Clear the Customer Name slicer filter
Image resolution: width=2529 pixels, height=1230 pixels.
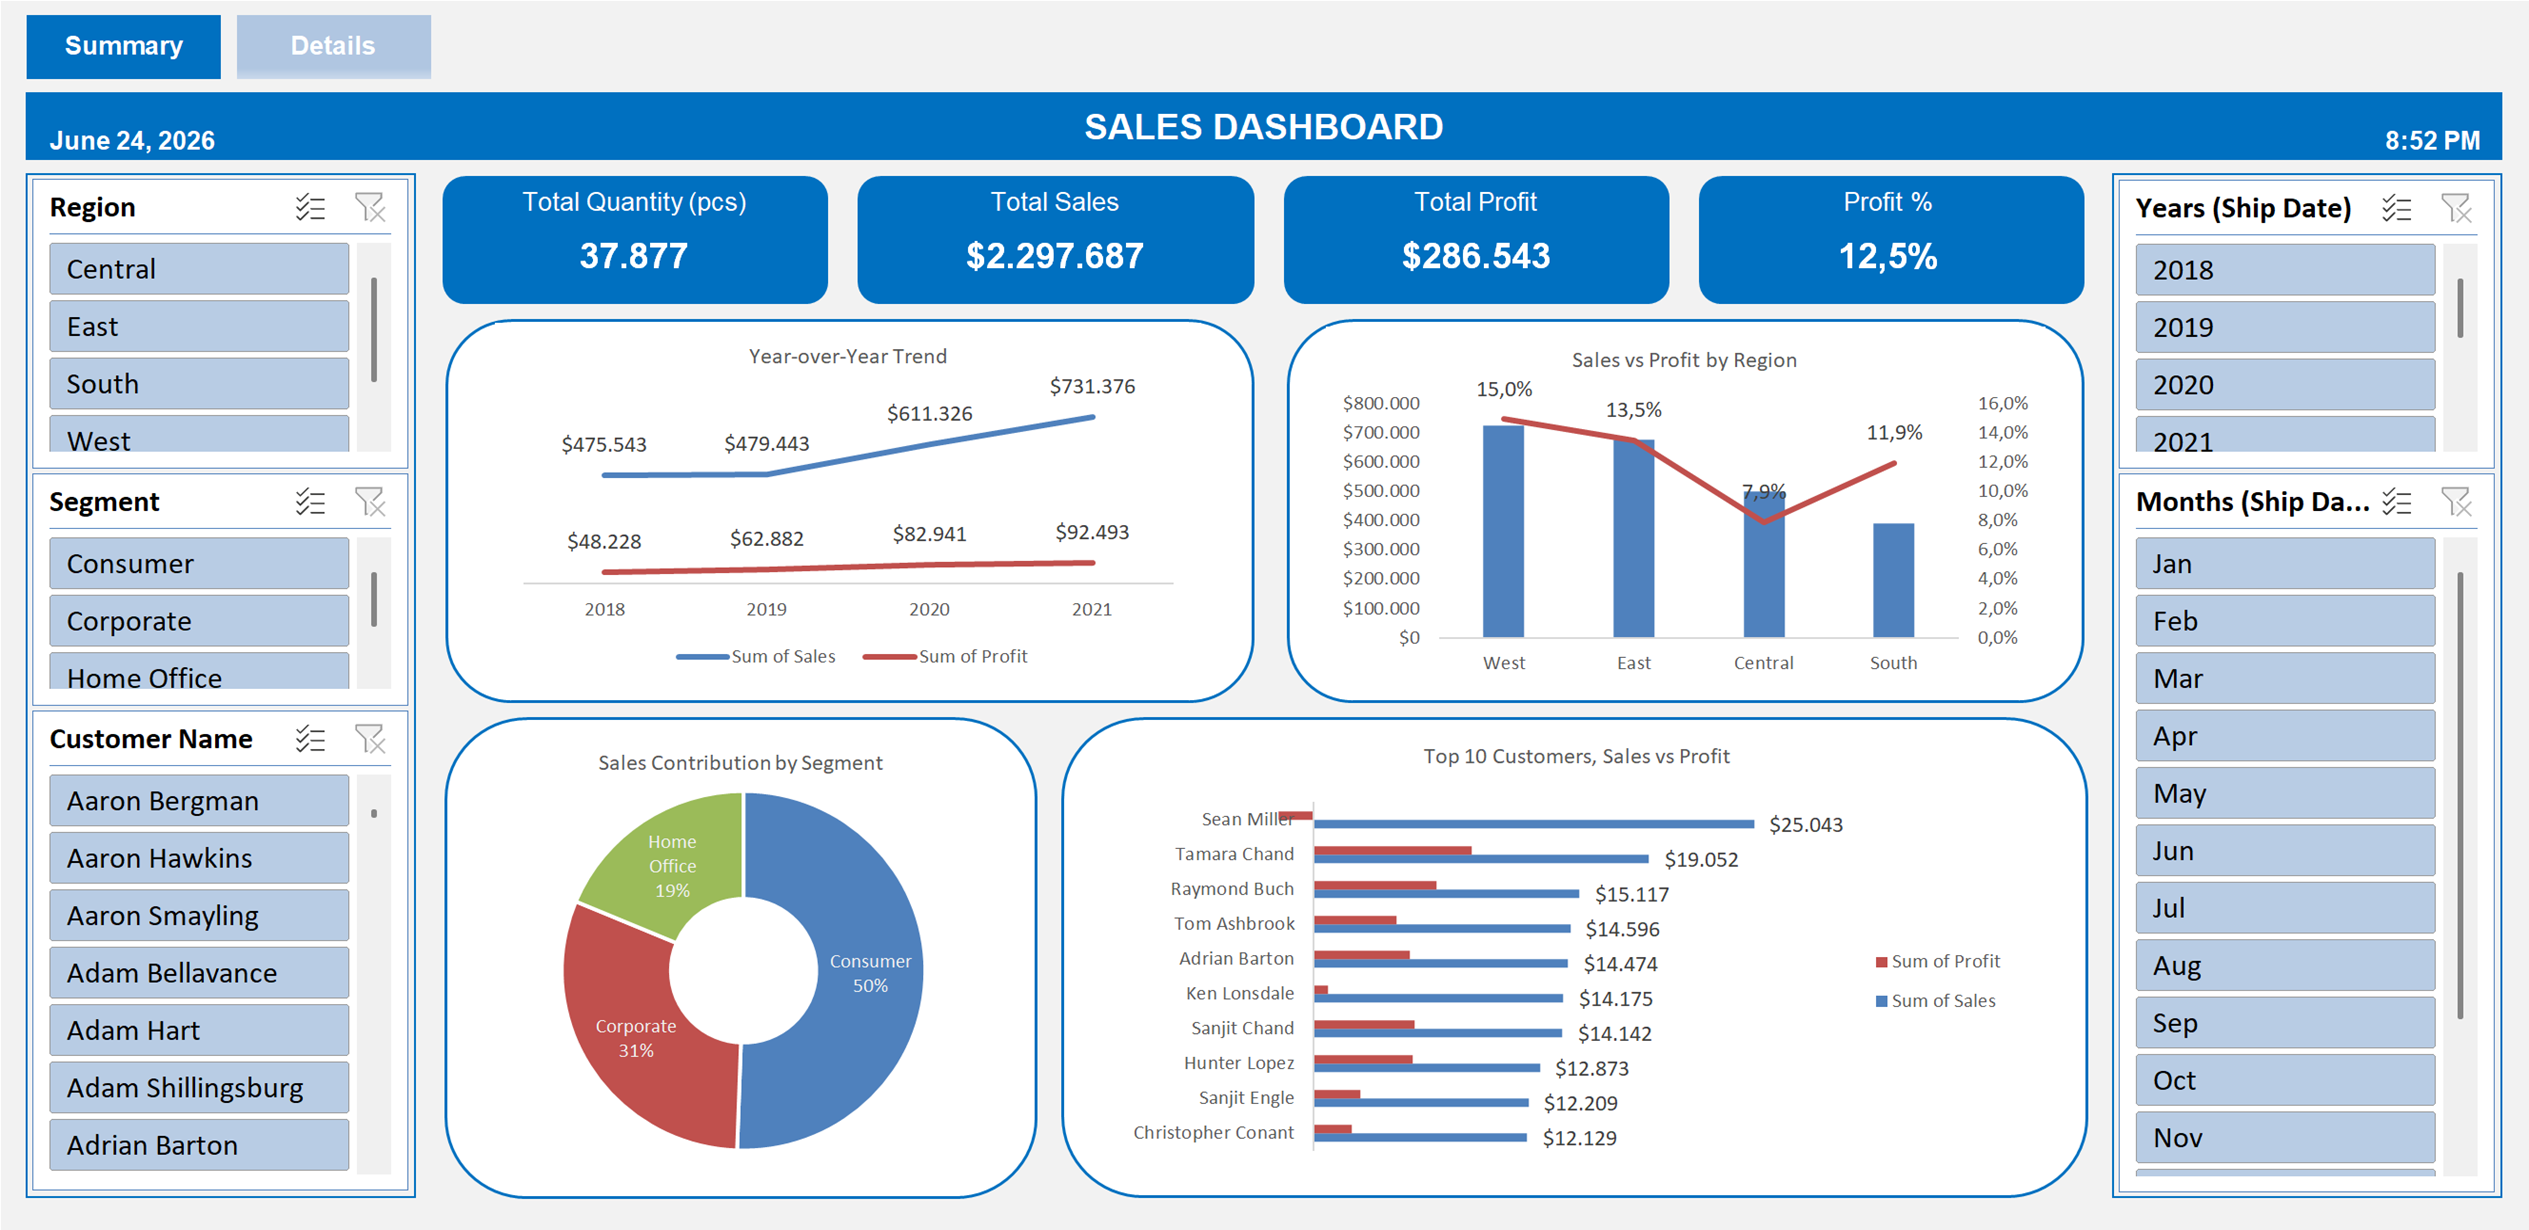pos(370,739)
